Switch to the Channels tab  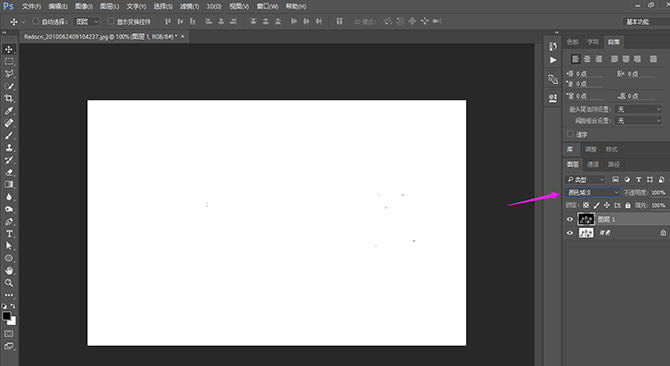[593, 164]
